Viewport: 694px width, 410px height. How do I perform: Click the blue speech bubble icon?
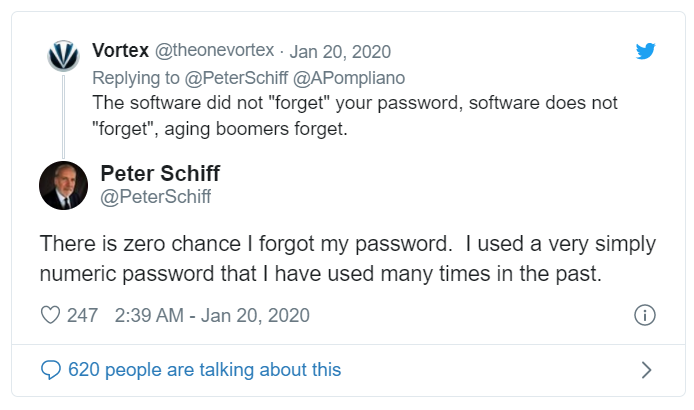[x=50, y=370]
